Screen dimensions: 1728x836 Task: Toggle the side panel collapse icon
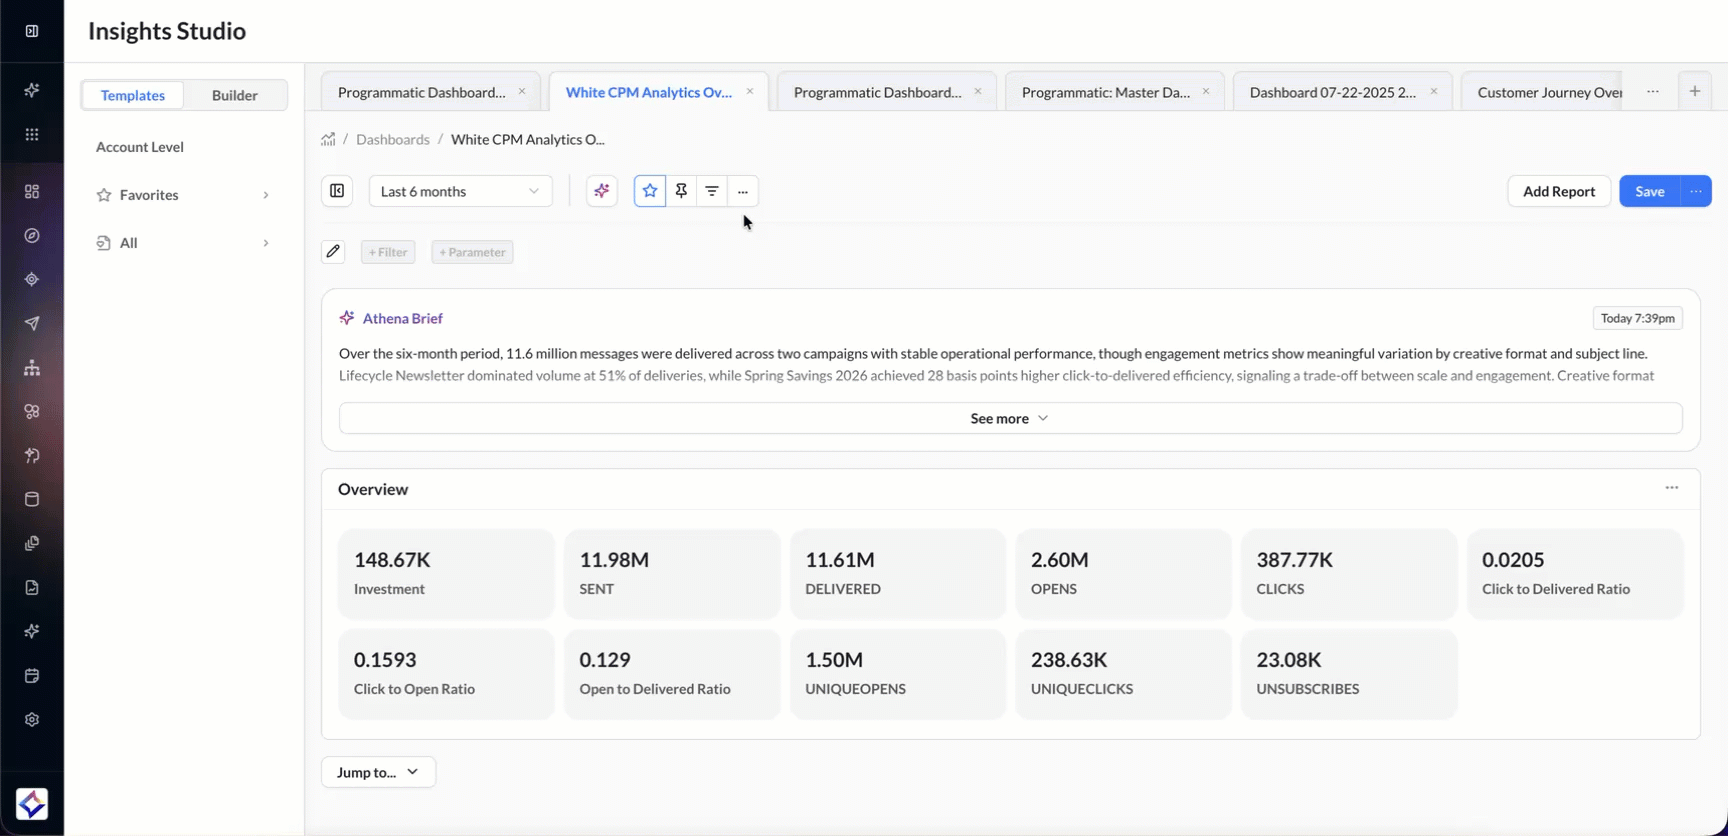(x=337, y=191)
